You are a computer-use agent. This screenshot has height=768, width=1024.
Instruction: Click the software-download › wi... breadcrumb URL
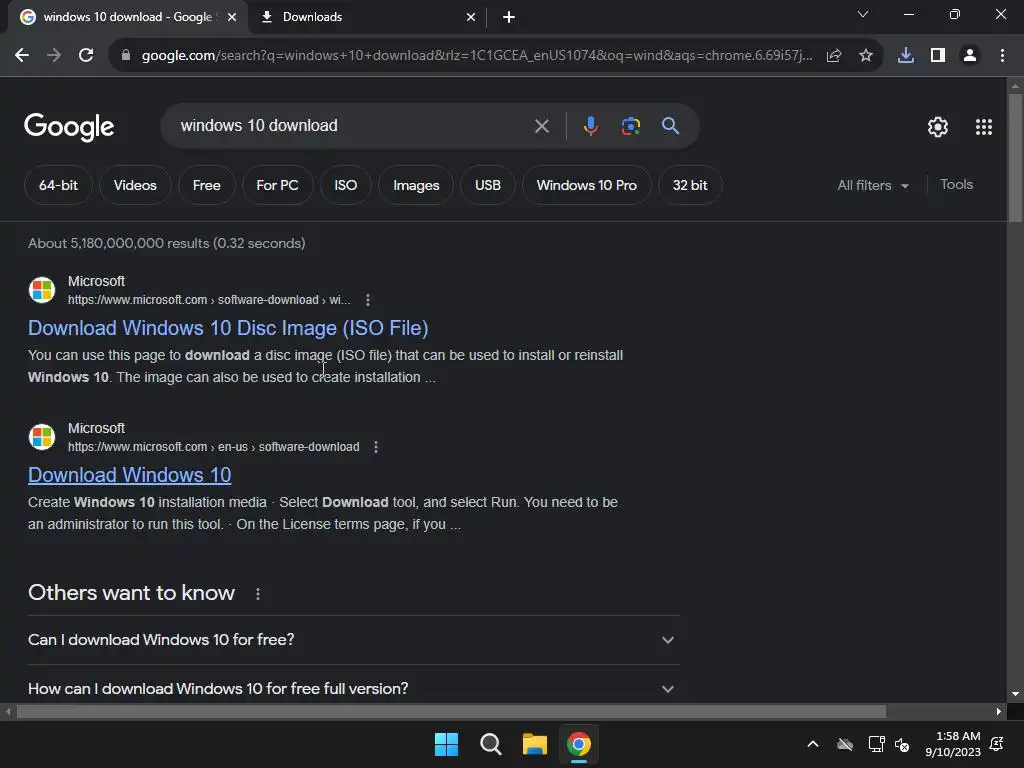pos(209,300)
